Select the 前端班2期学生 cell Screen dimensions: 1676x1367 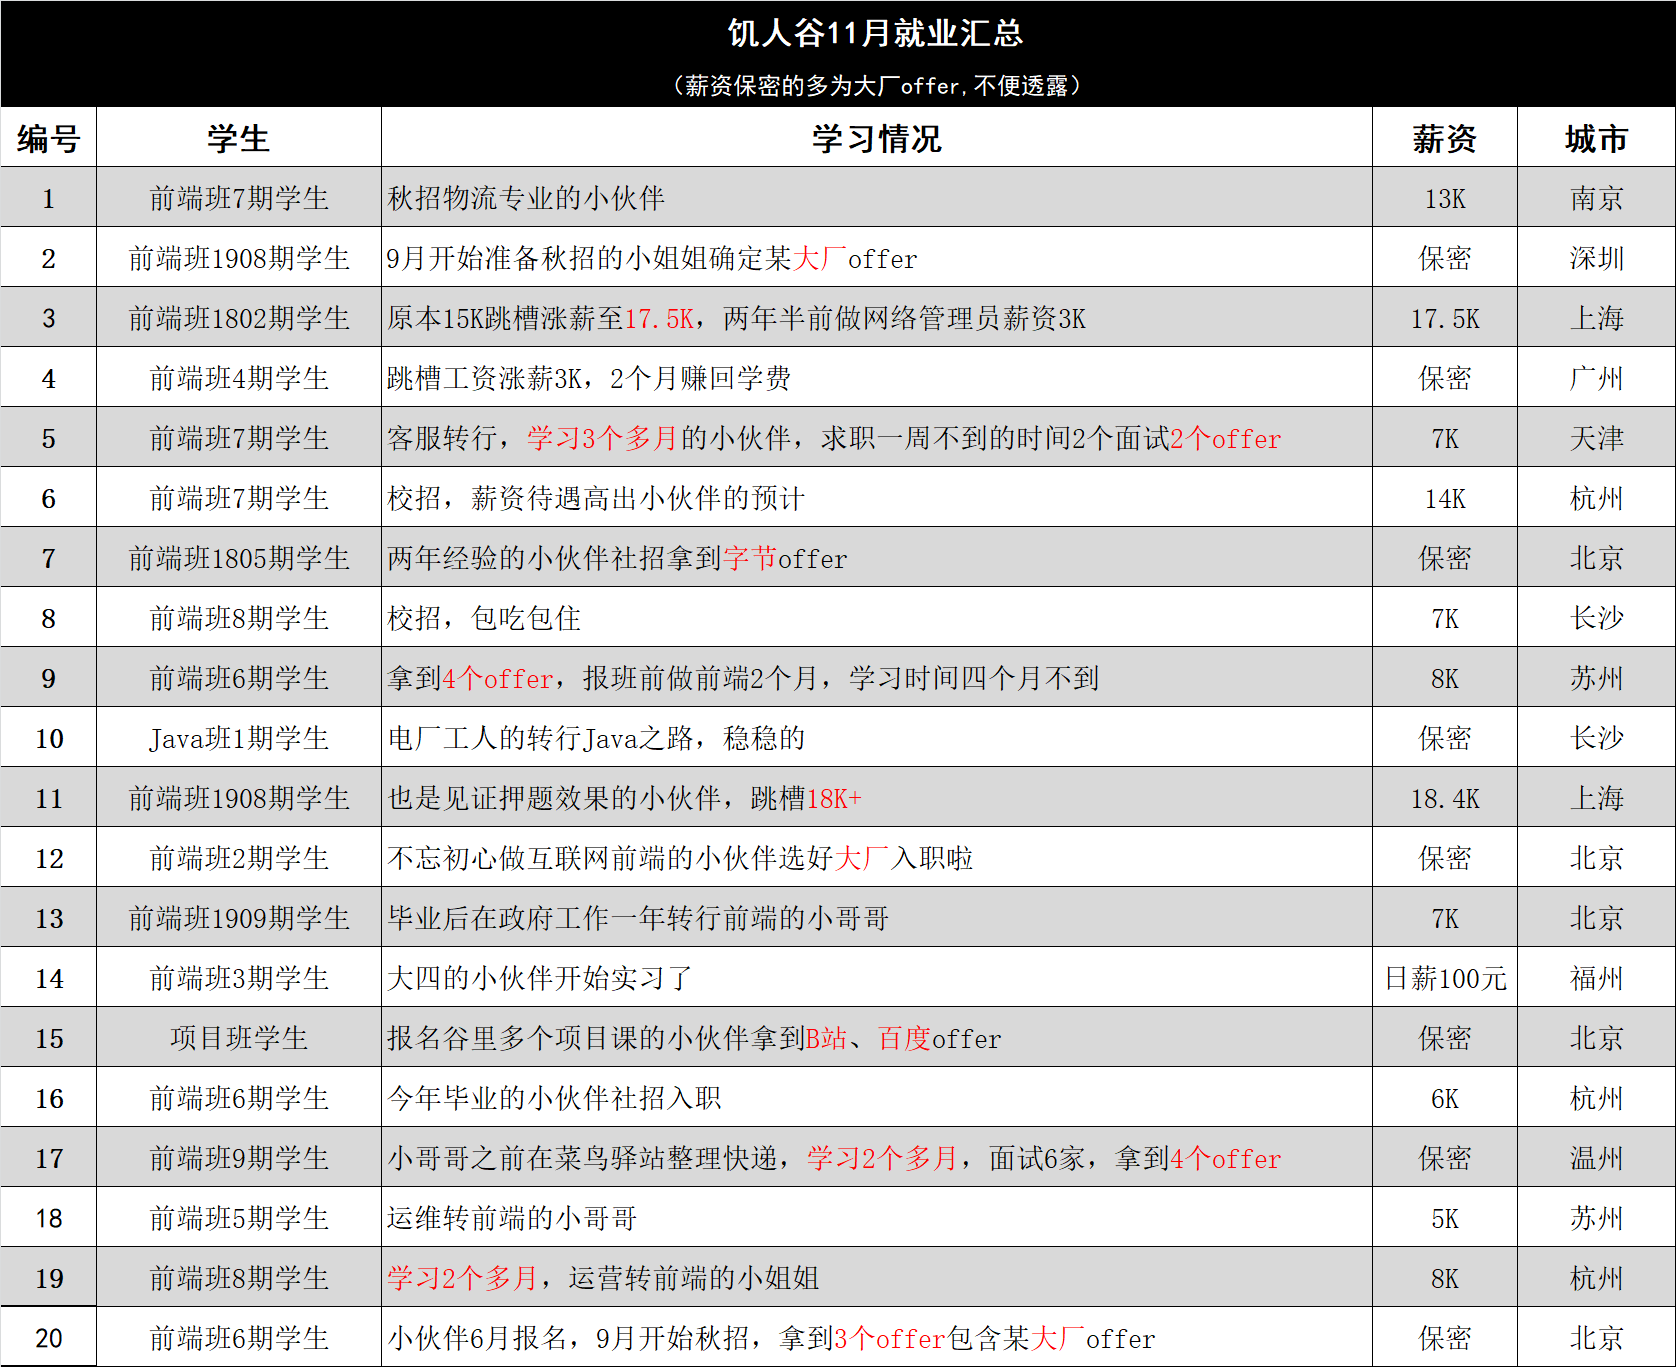[x=239, y=858]
